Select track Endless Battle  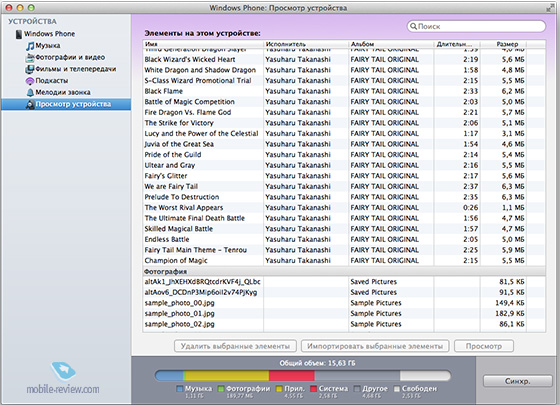tap(344, 239)
